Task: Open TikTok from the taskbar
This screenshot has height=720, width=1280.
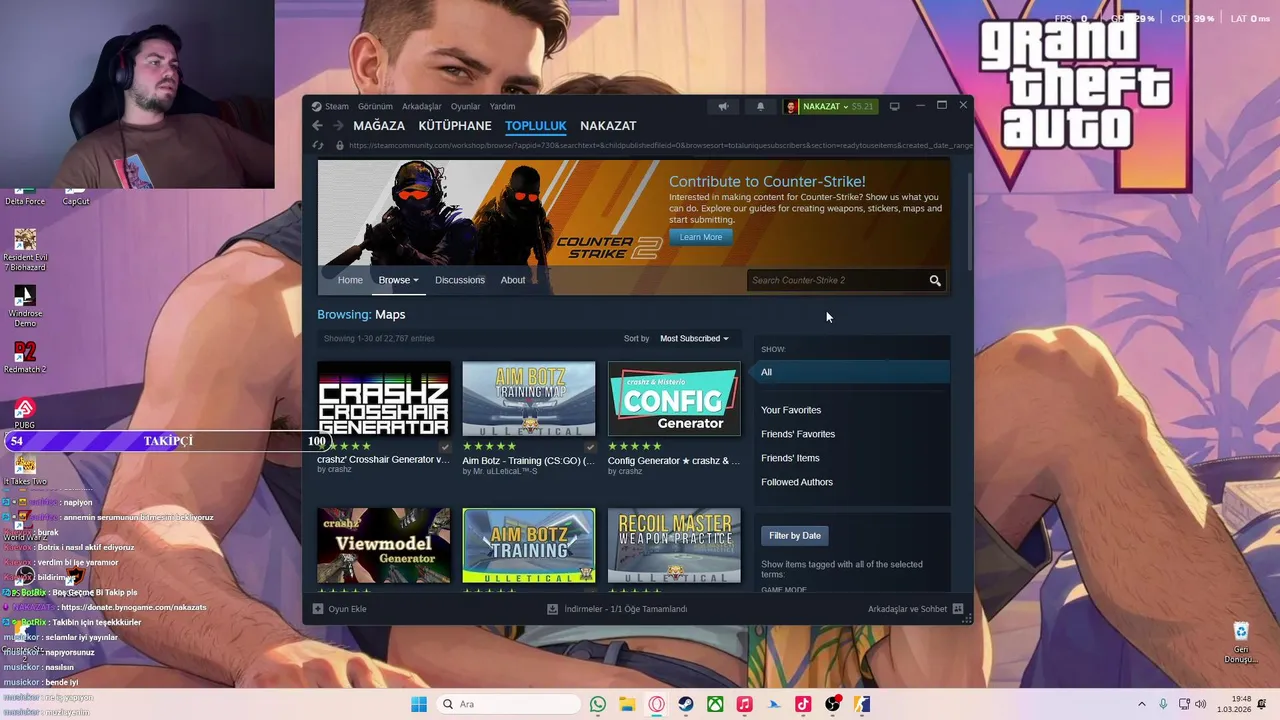Action: pyautogui.click(x=803, y=704)
